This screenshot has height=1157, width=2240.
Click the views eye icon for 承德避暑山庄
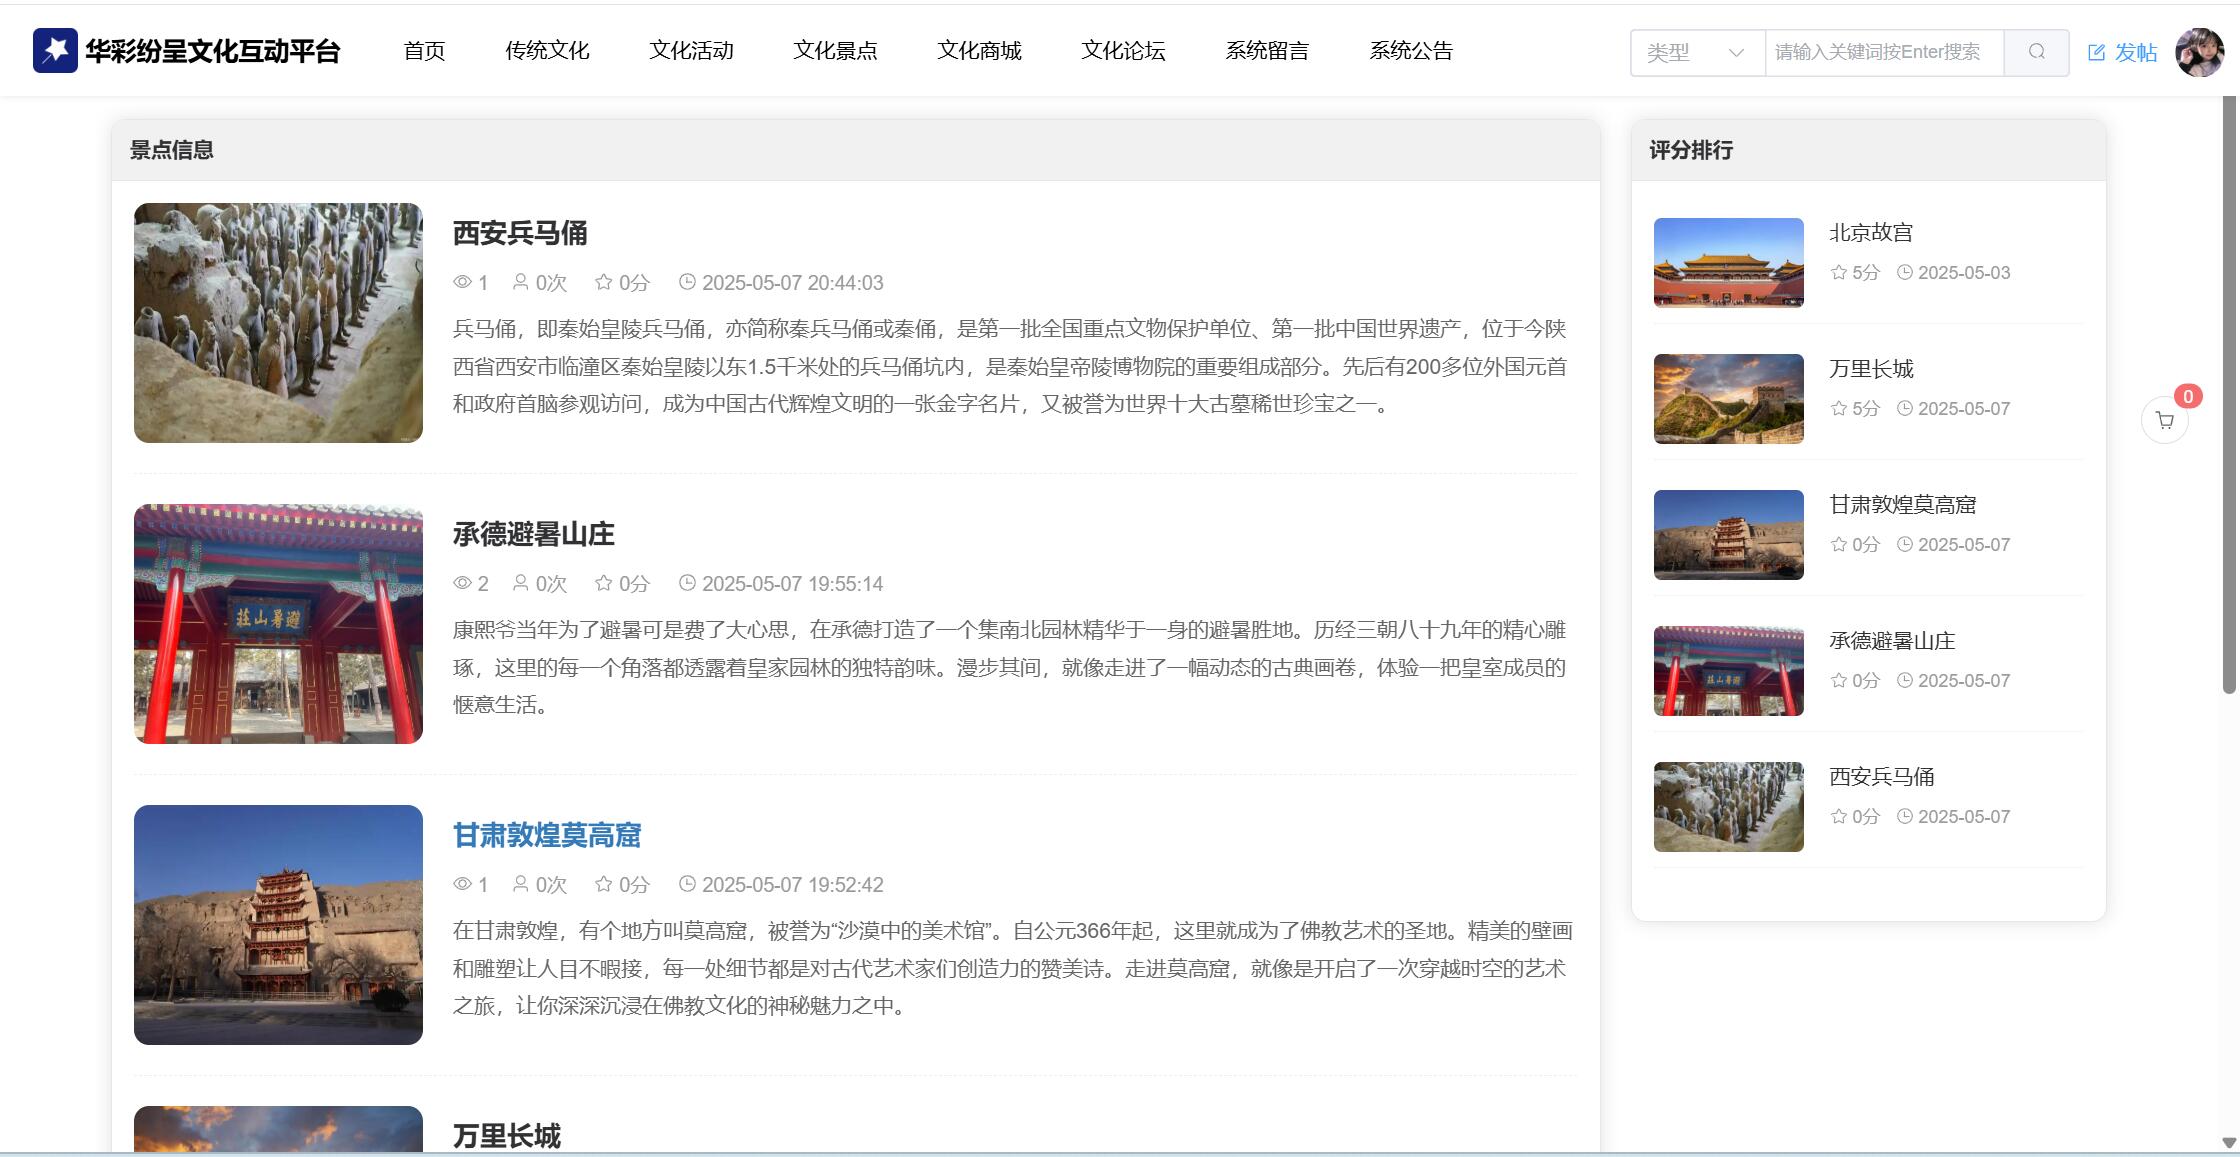tap(462, 583)
